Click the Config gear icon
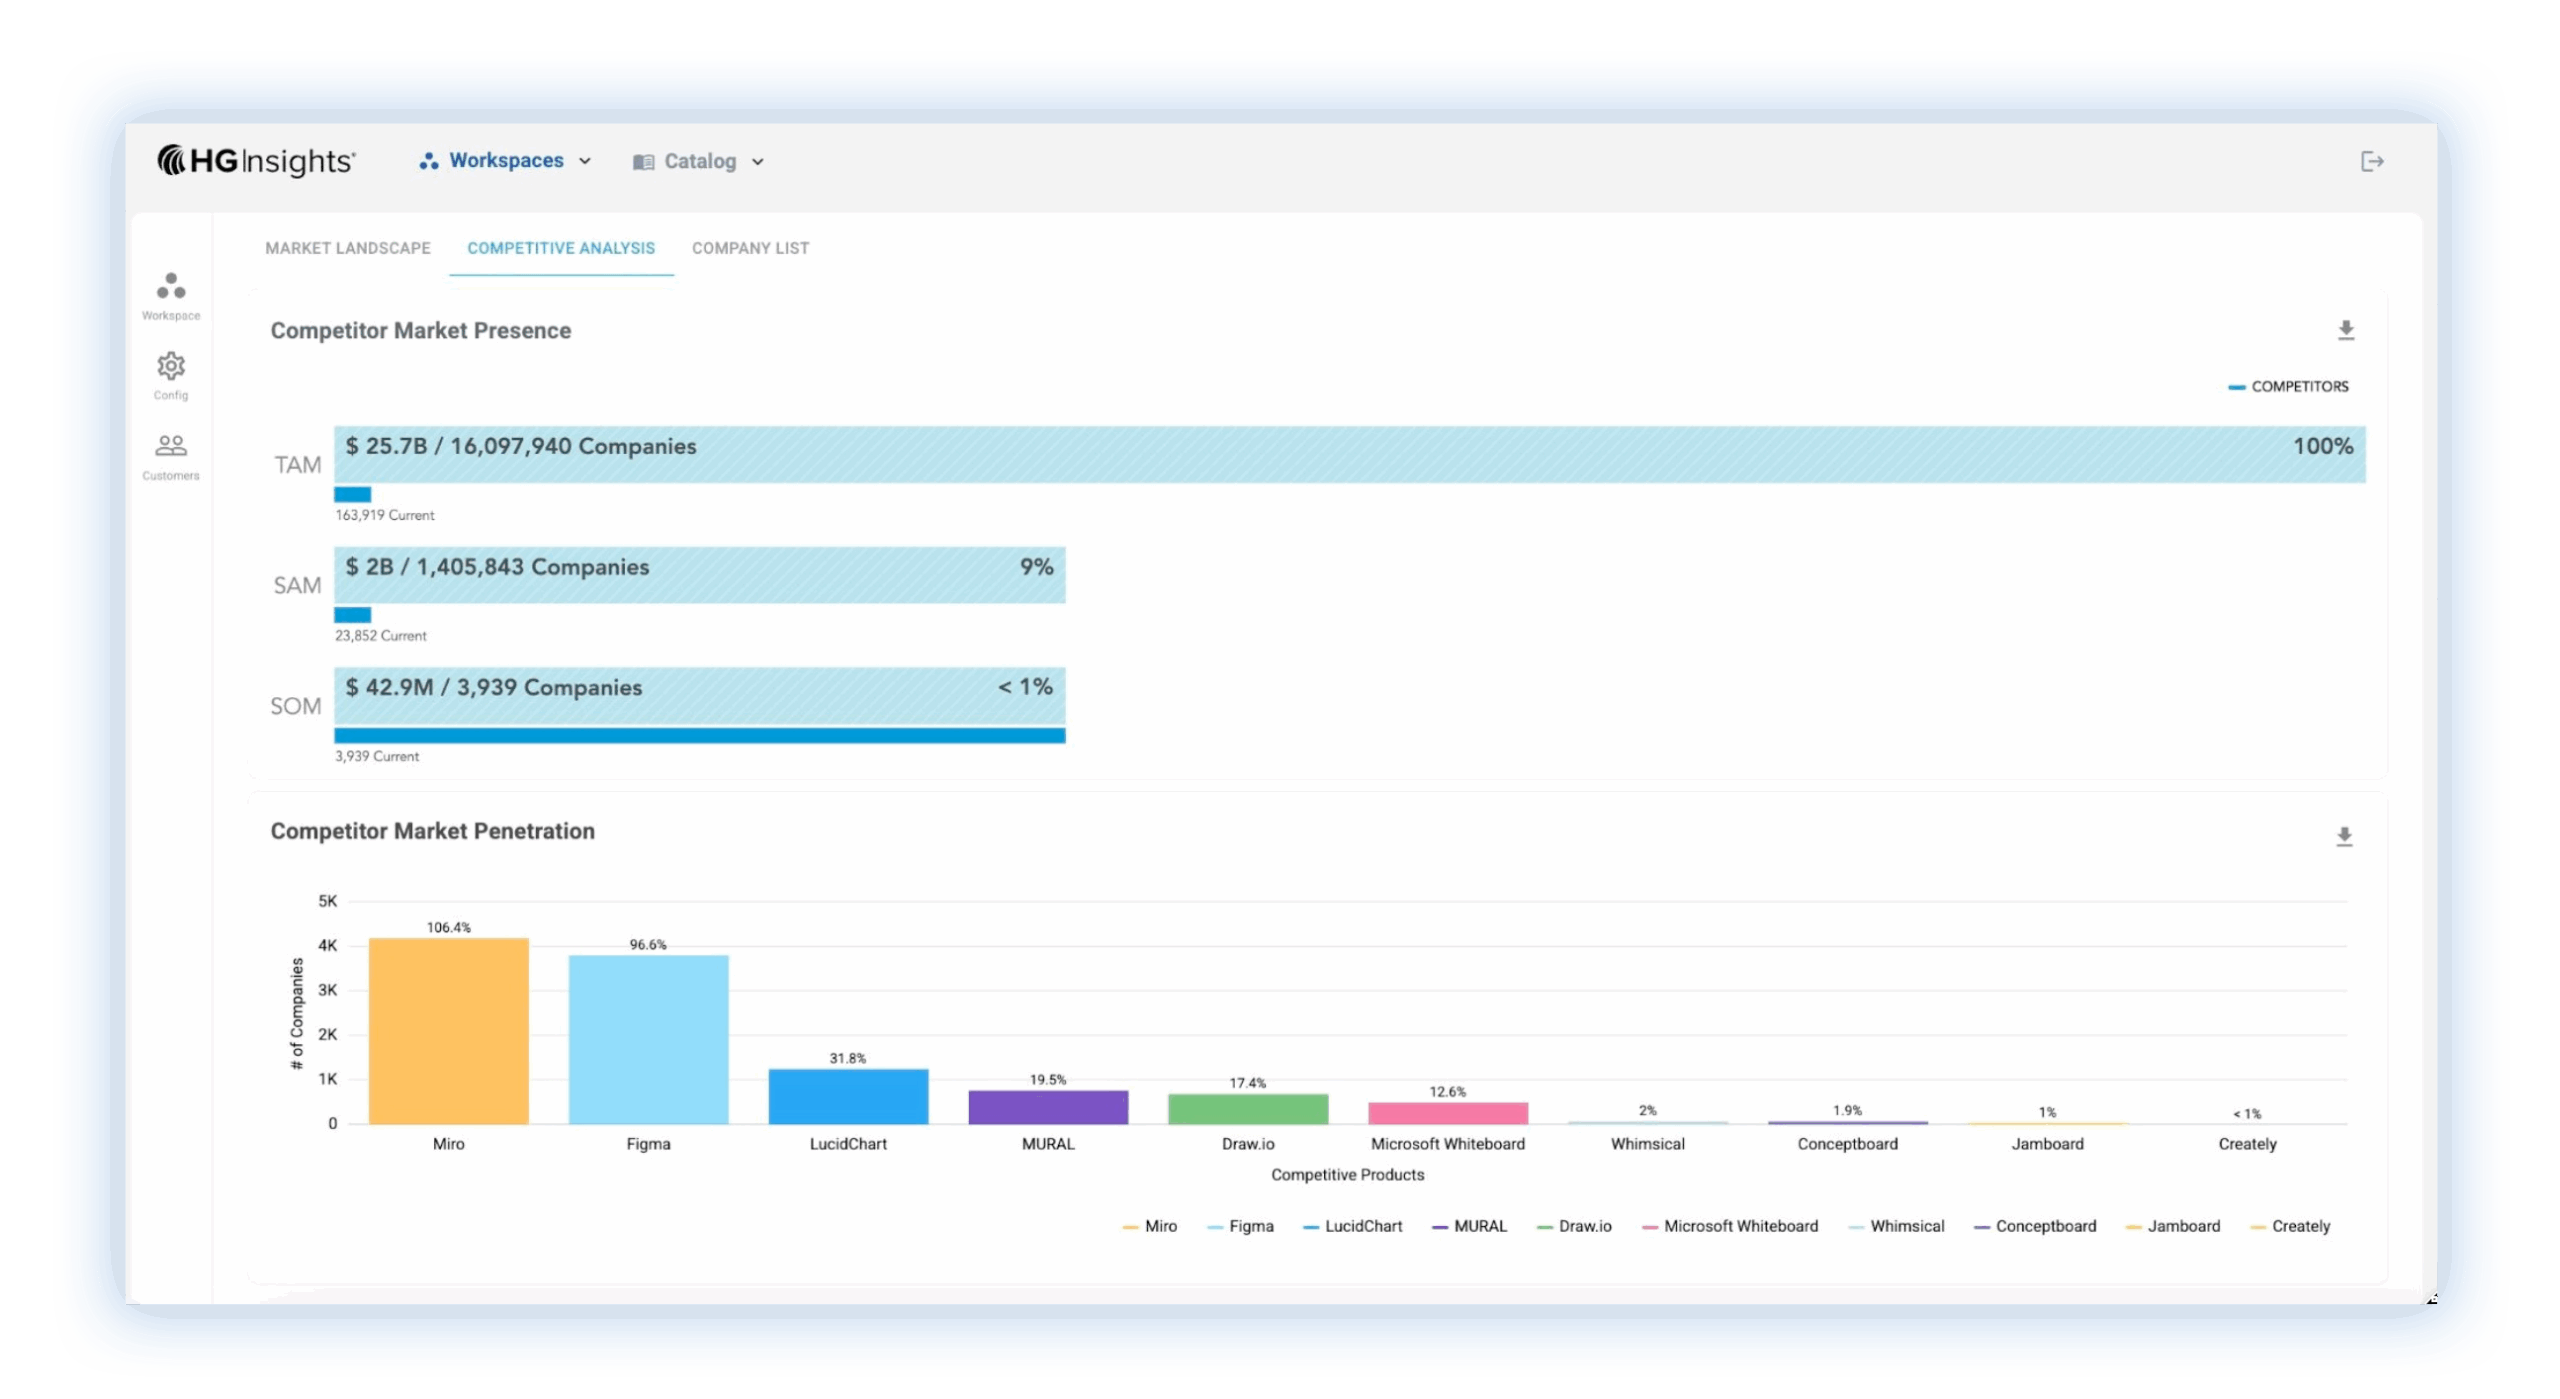Image resolution: width=2560 pixels, height=1399 pixels. [171, 367]
